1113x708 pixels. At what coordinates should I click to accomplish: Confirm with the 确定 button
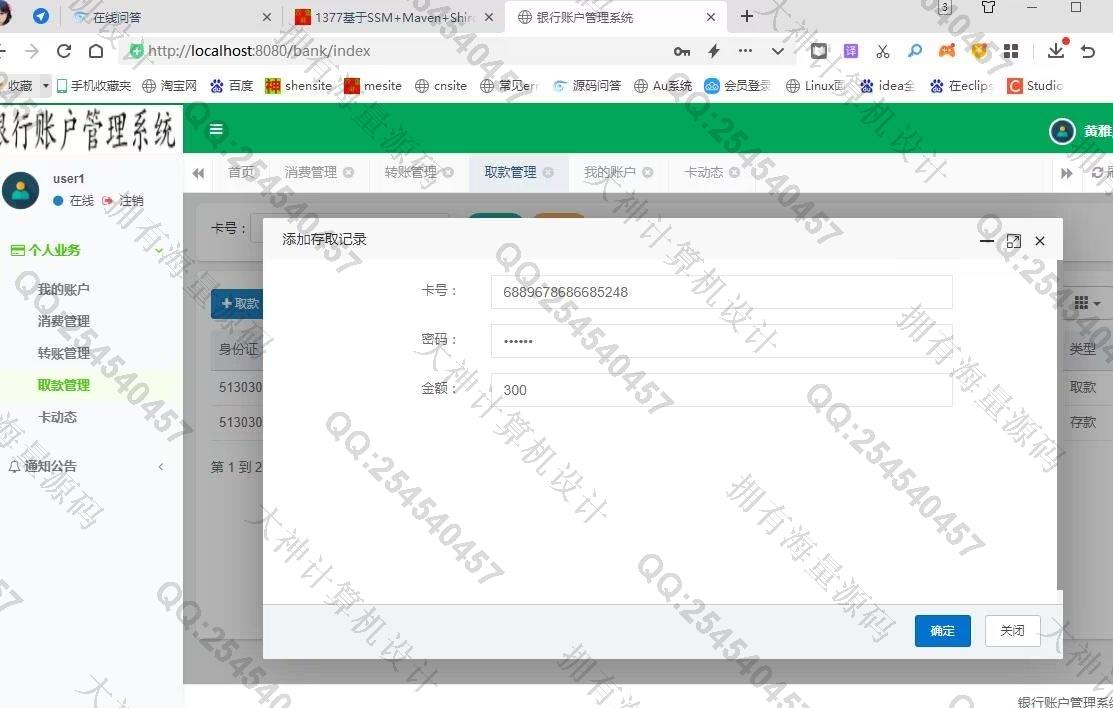click(943, 631)
